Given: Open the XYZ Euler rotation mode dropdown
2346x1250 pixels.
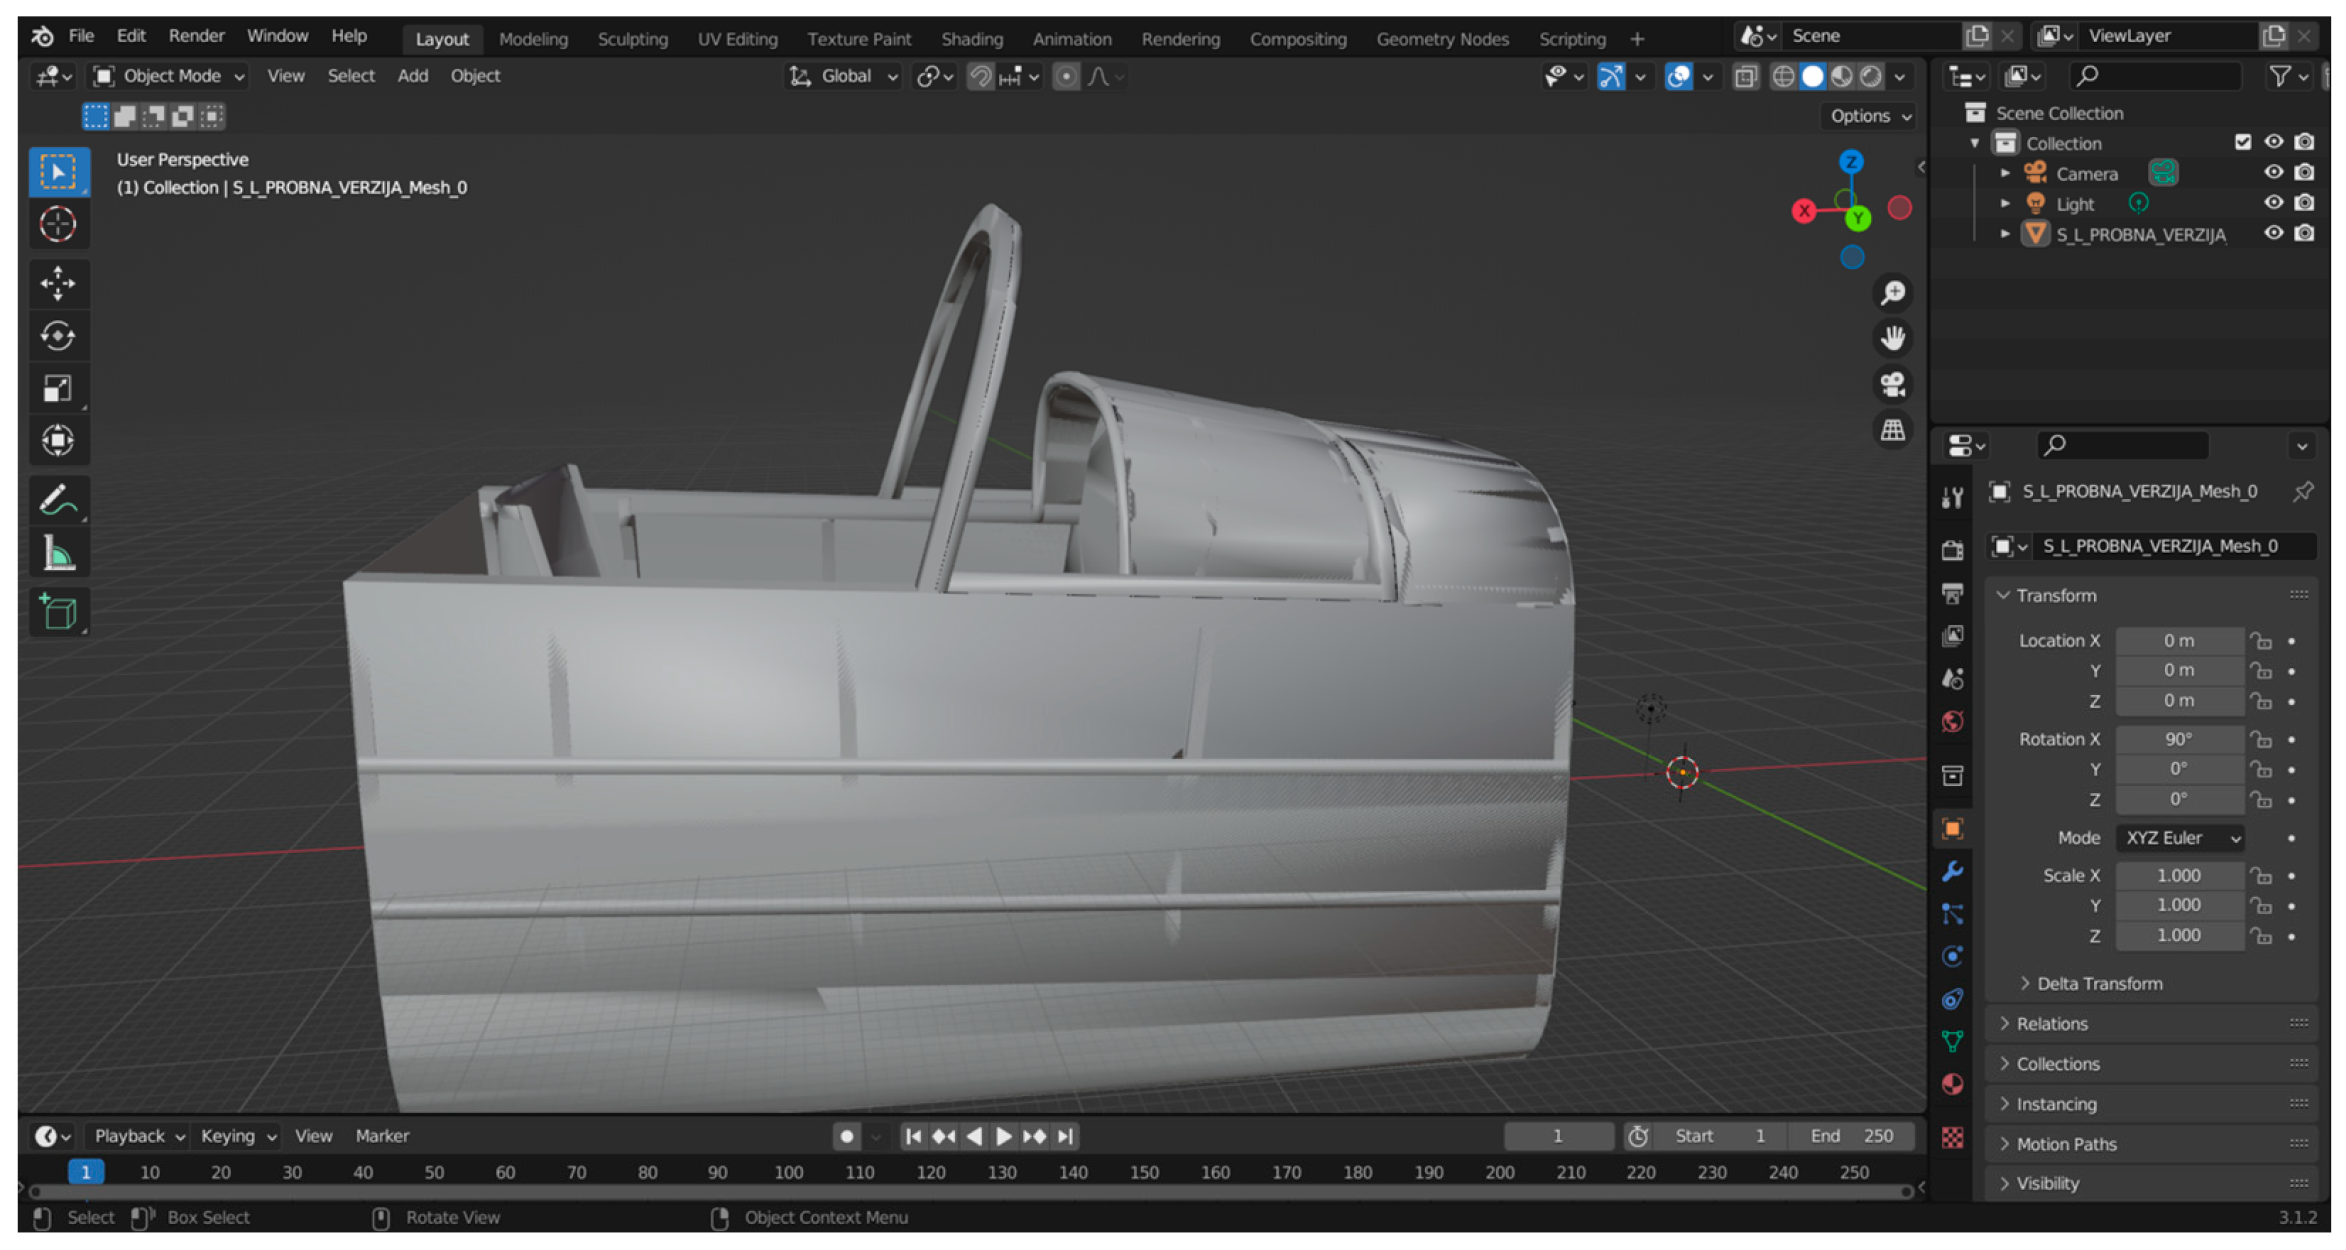Looking at the screenshot, I should point(2181,838).
